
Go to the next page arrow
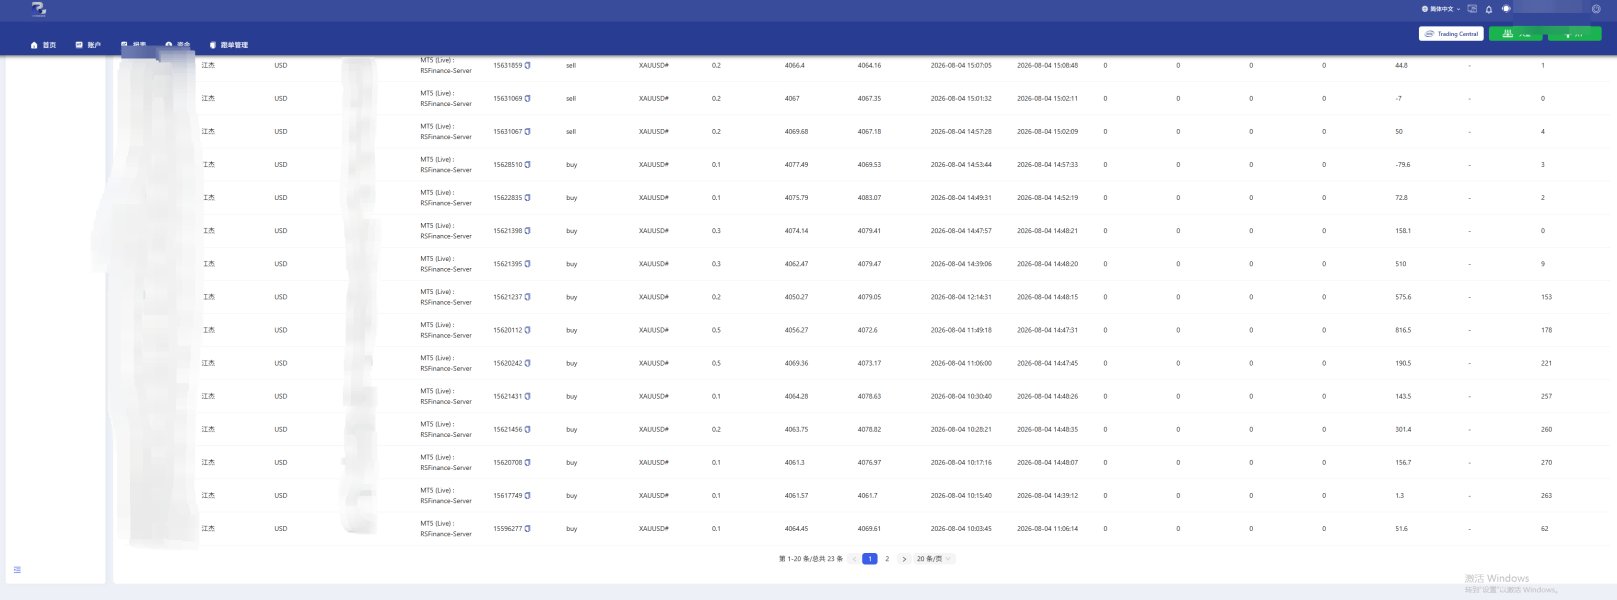click(904, 559)
